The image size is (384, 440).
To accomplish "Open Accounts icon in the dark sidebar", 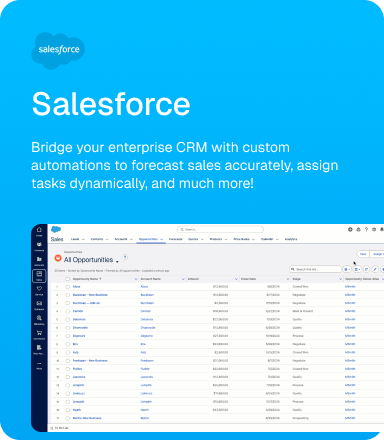I will (39, 261).
